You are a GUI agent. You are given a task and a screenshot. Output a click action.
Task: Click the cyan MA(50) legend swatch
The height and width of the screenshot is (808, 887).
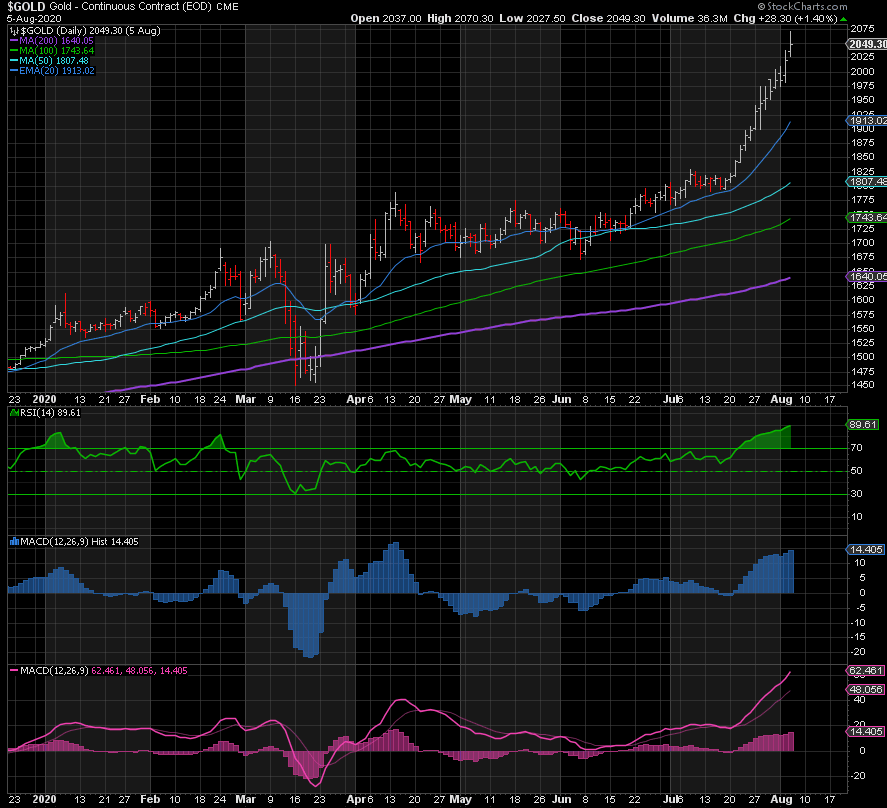pyautogui.click(x=14, y=61)
